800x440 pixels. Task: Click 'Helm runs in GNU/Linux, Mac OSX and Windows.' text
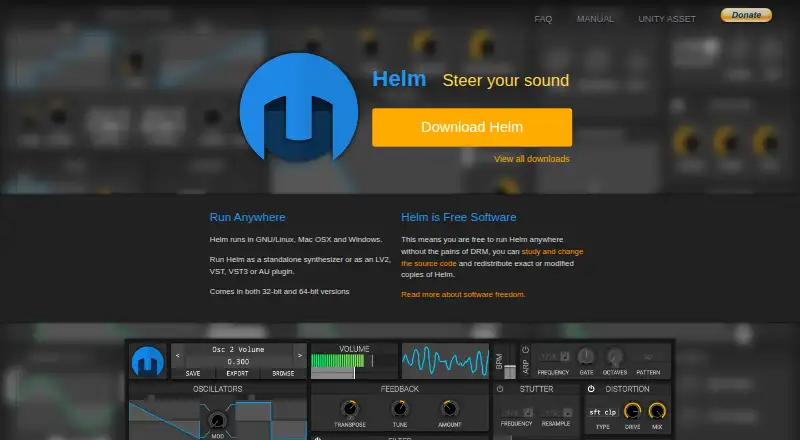[x=295, y=239]
